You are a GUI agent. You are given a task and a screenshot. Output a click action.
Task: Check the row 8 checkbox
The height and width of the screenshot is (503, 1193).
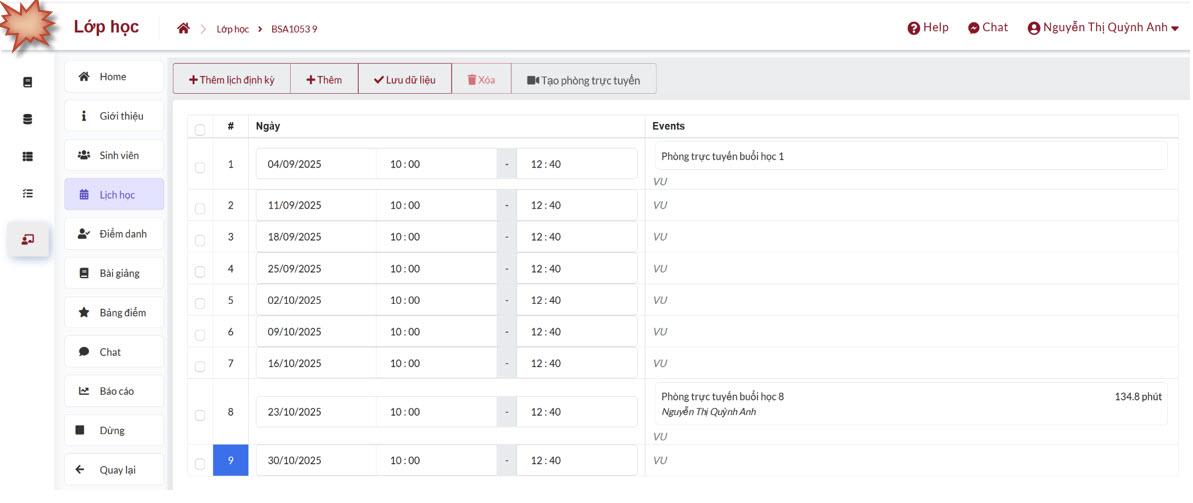tap(200, 415)
